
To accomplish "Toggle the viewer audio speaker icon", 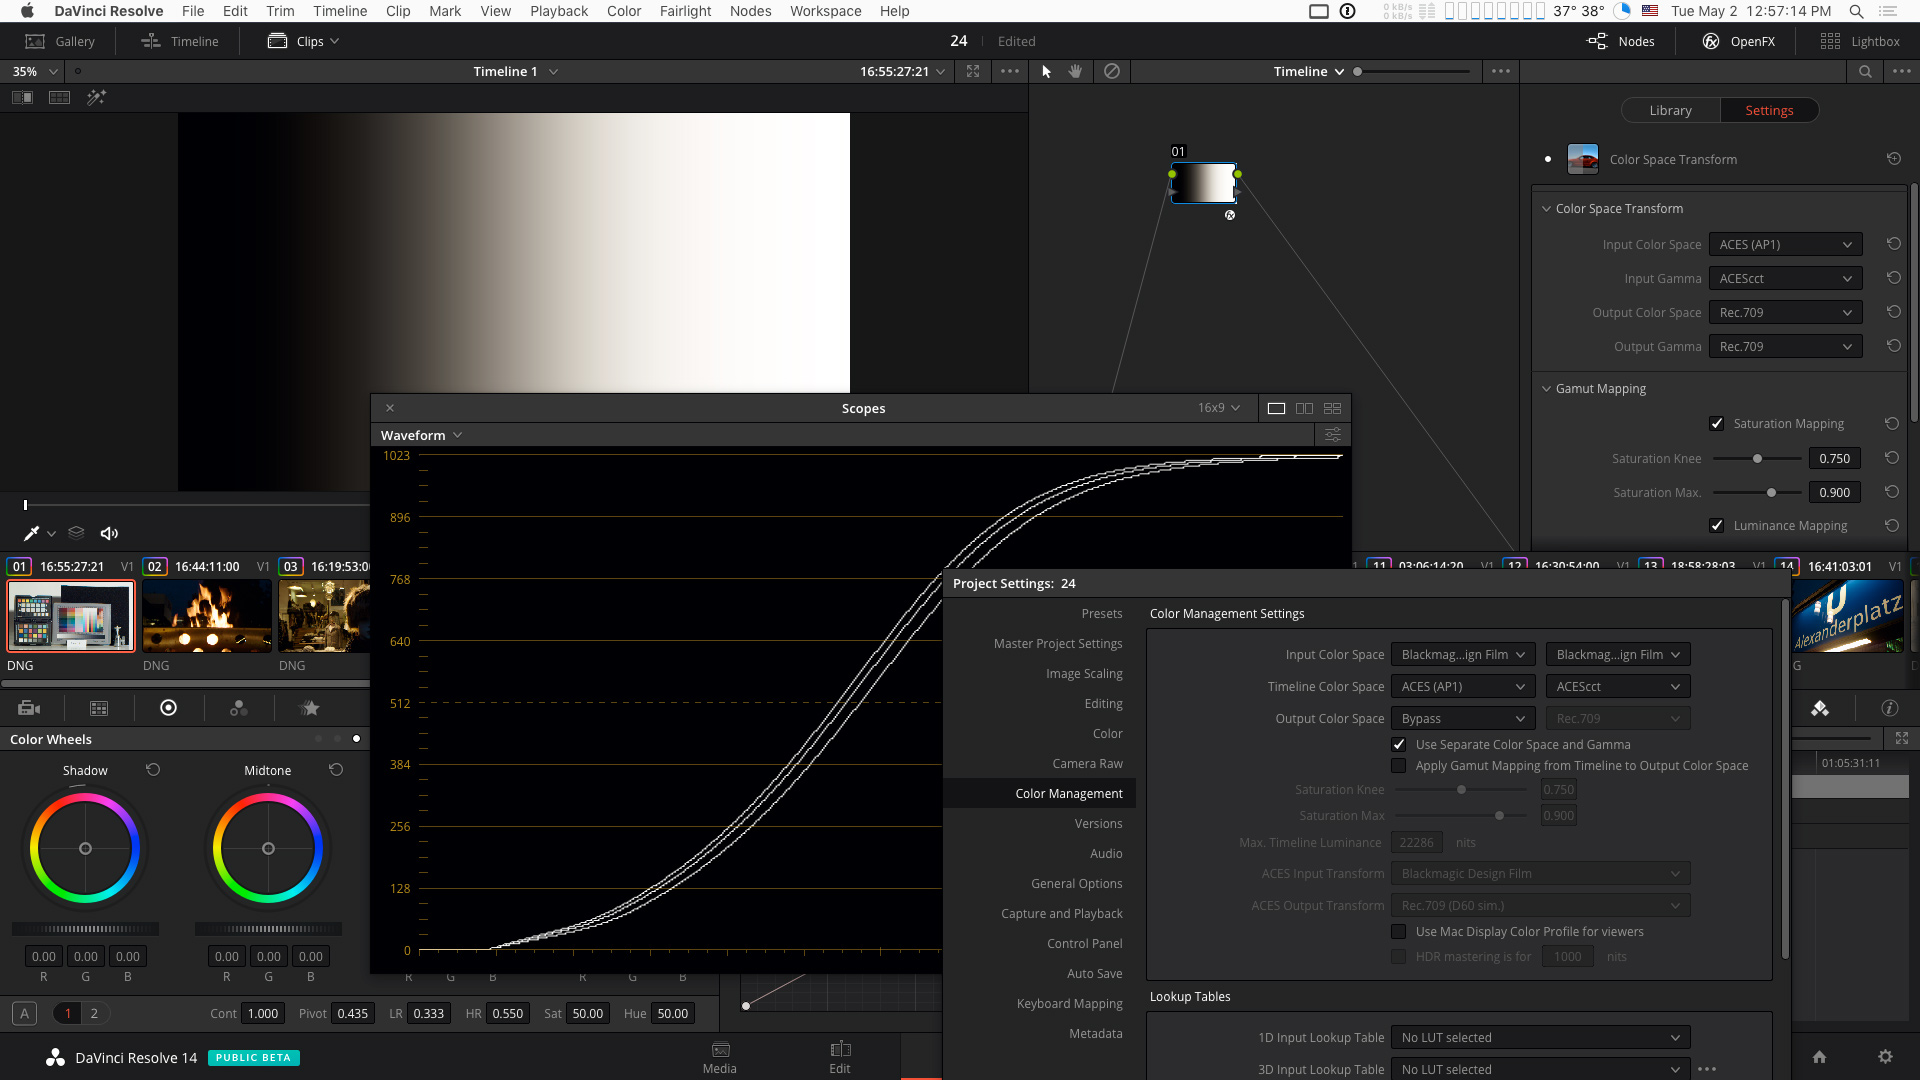I will (109, 533).
